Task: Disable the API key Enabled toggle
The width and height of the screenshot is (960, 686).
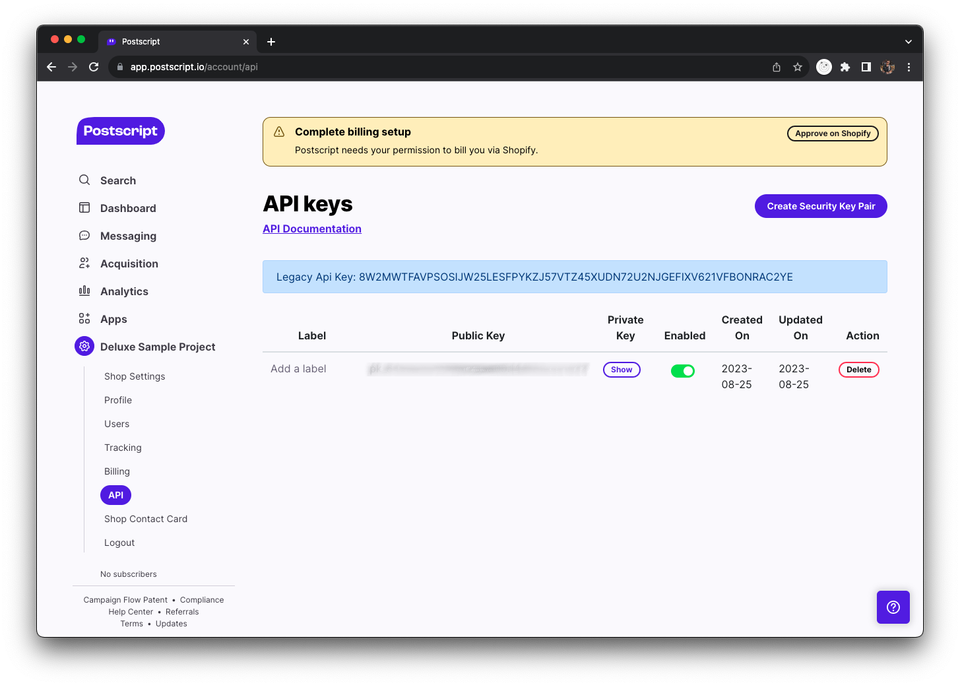Action: (x=683, y=371)
